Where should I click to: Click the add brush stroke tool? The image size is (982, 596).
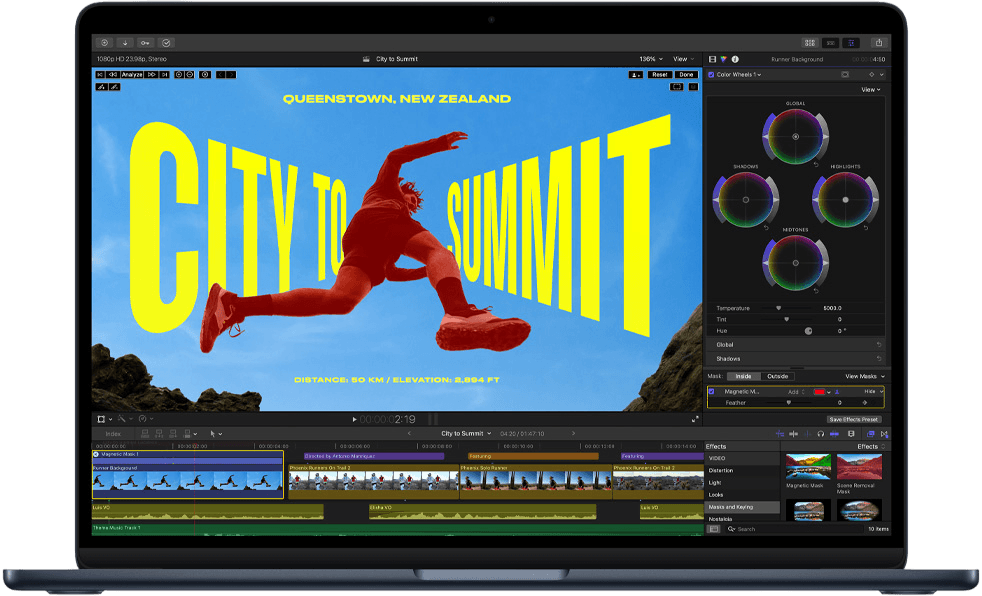tap(101, 87)
